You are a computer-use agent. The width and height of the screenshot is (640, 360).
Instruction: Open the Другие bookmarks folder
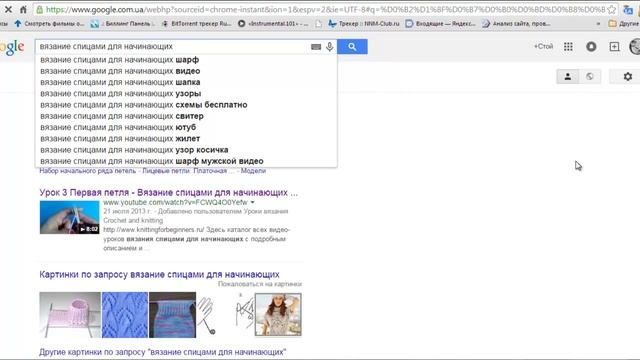(624, 24)
